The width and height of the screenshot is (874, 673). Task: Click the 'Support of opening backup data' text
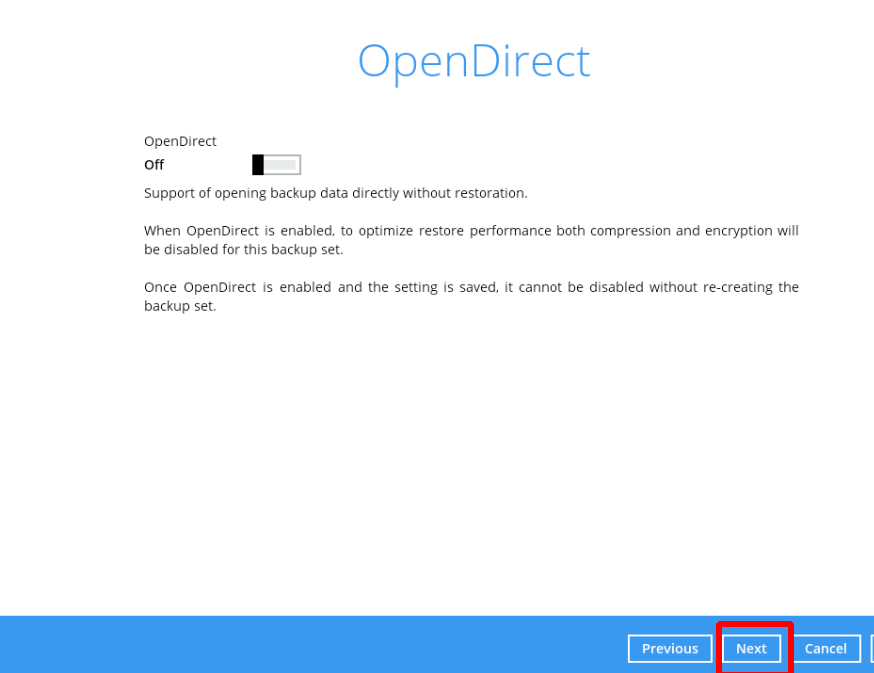pos(336,193)
